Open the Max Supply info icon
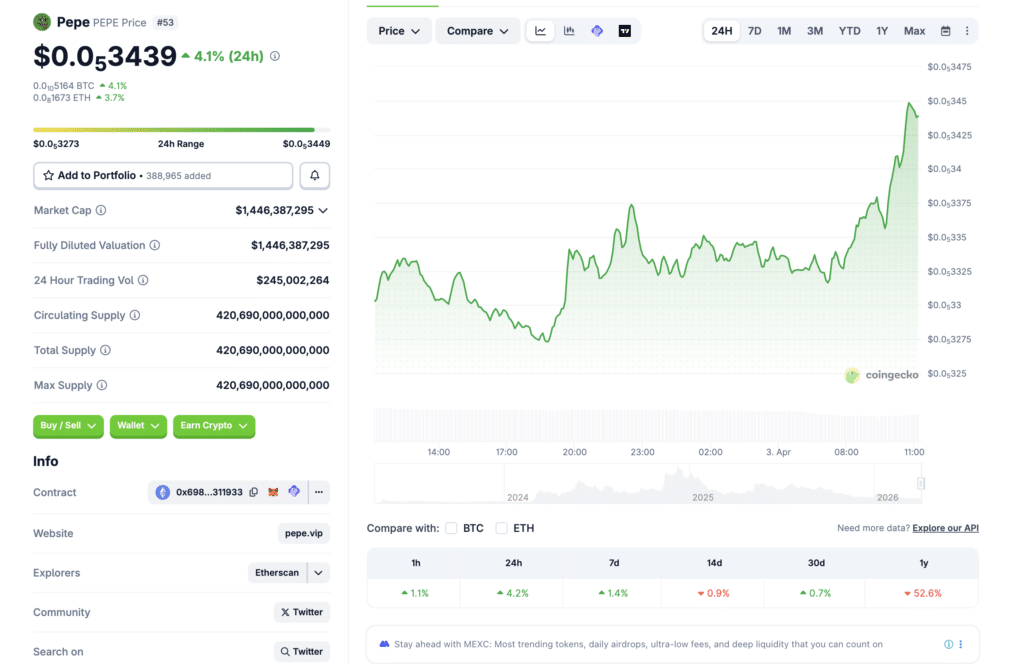This screenshot has width=1024, height=664. (x=102, y=385)
